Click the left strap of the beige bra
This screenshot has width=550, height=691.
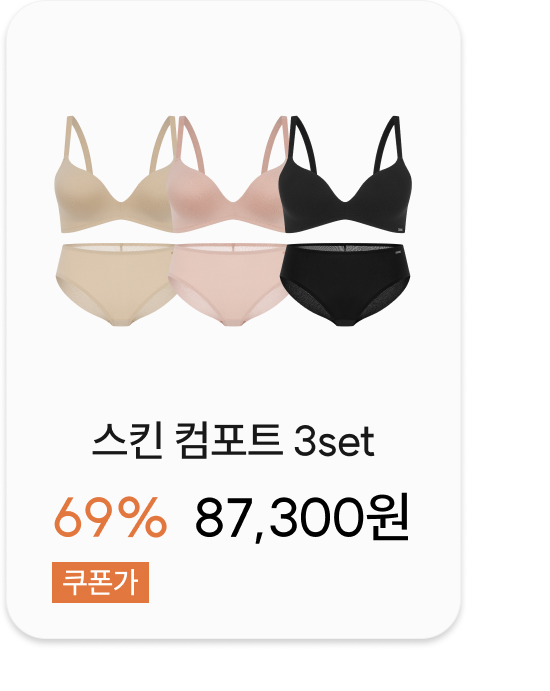(x=79, y=143)
